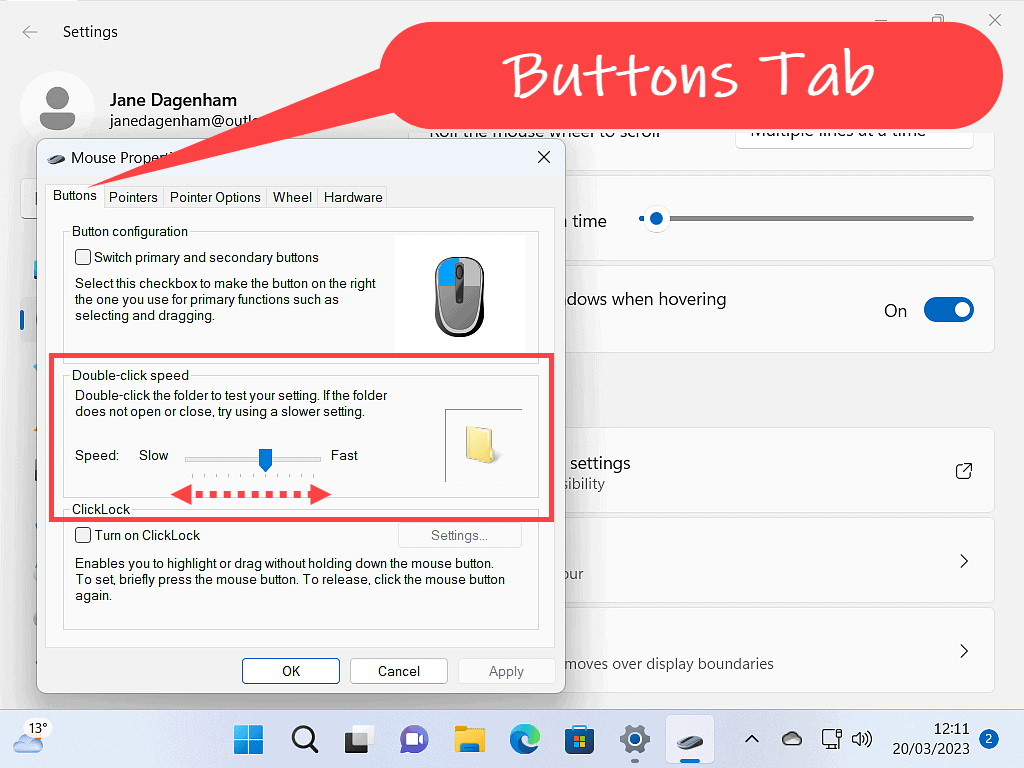Click the Windows Start icon in taskbar
This screenshot has width=1024, height=768.
(248, 740)
